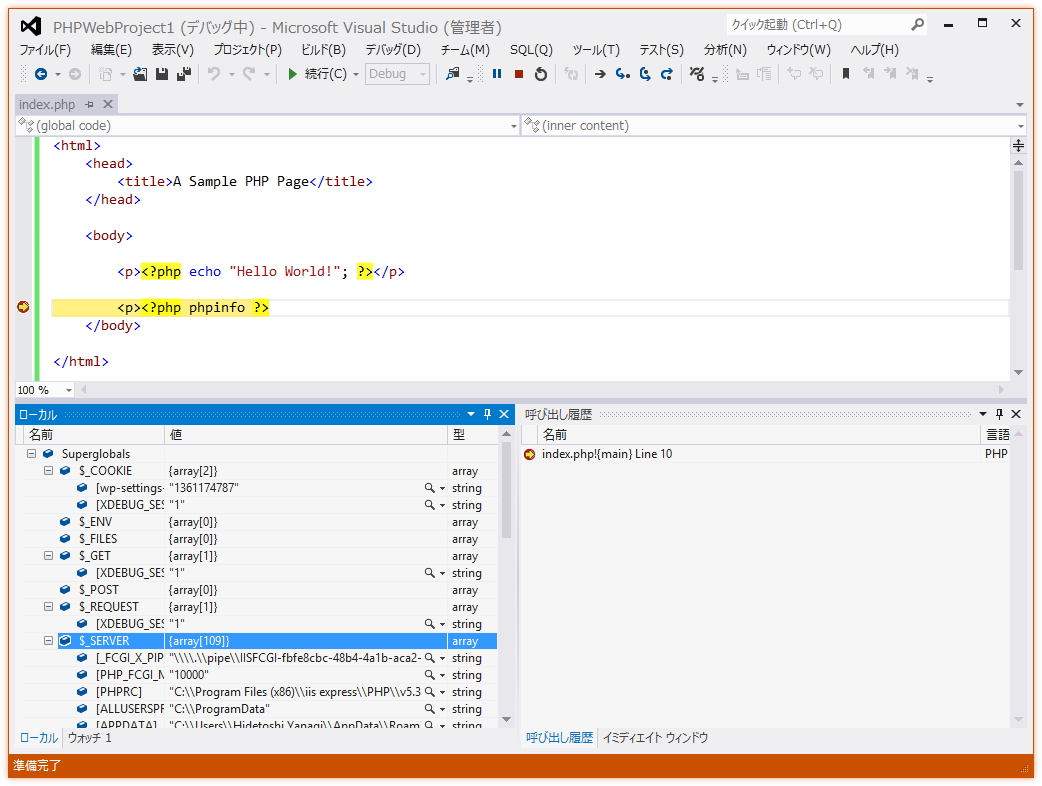Screen dimensions: 1042x786
Task: Open the ヘルプ(H) menu
Action: [874, 50]
